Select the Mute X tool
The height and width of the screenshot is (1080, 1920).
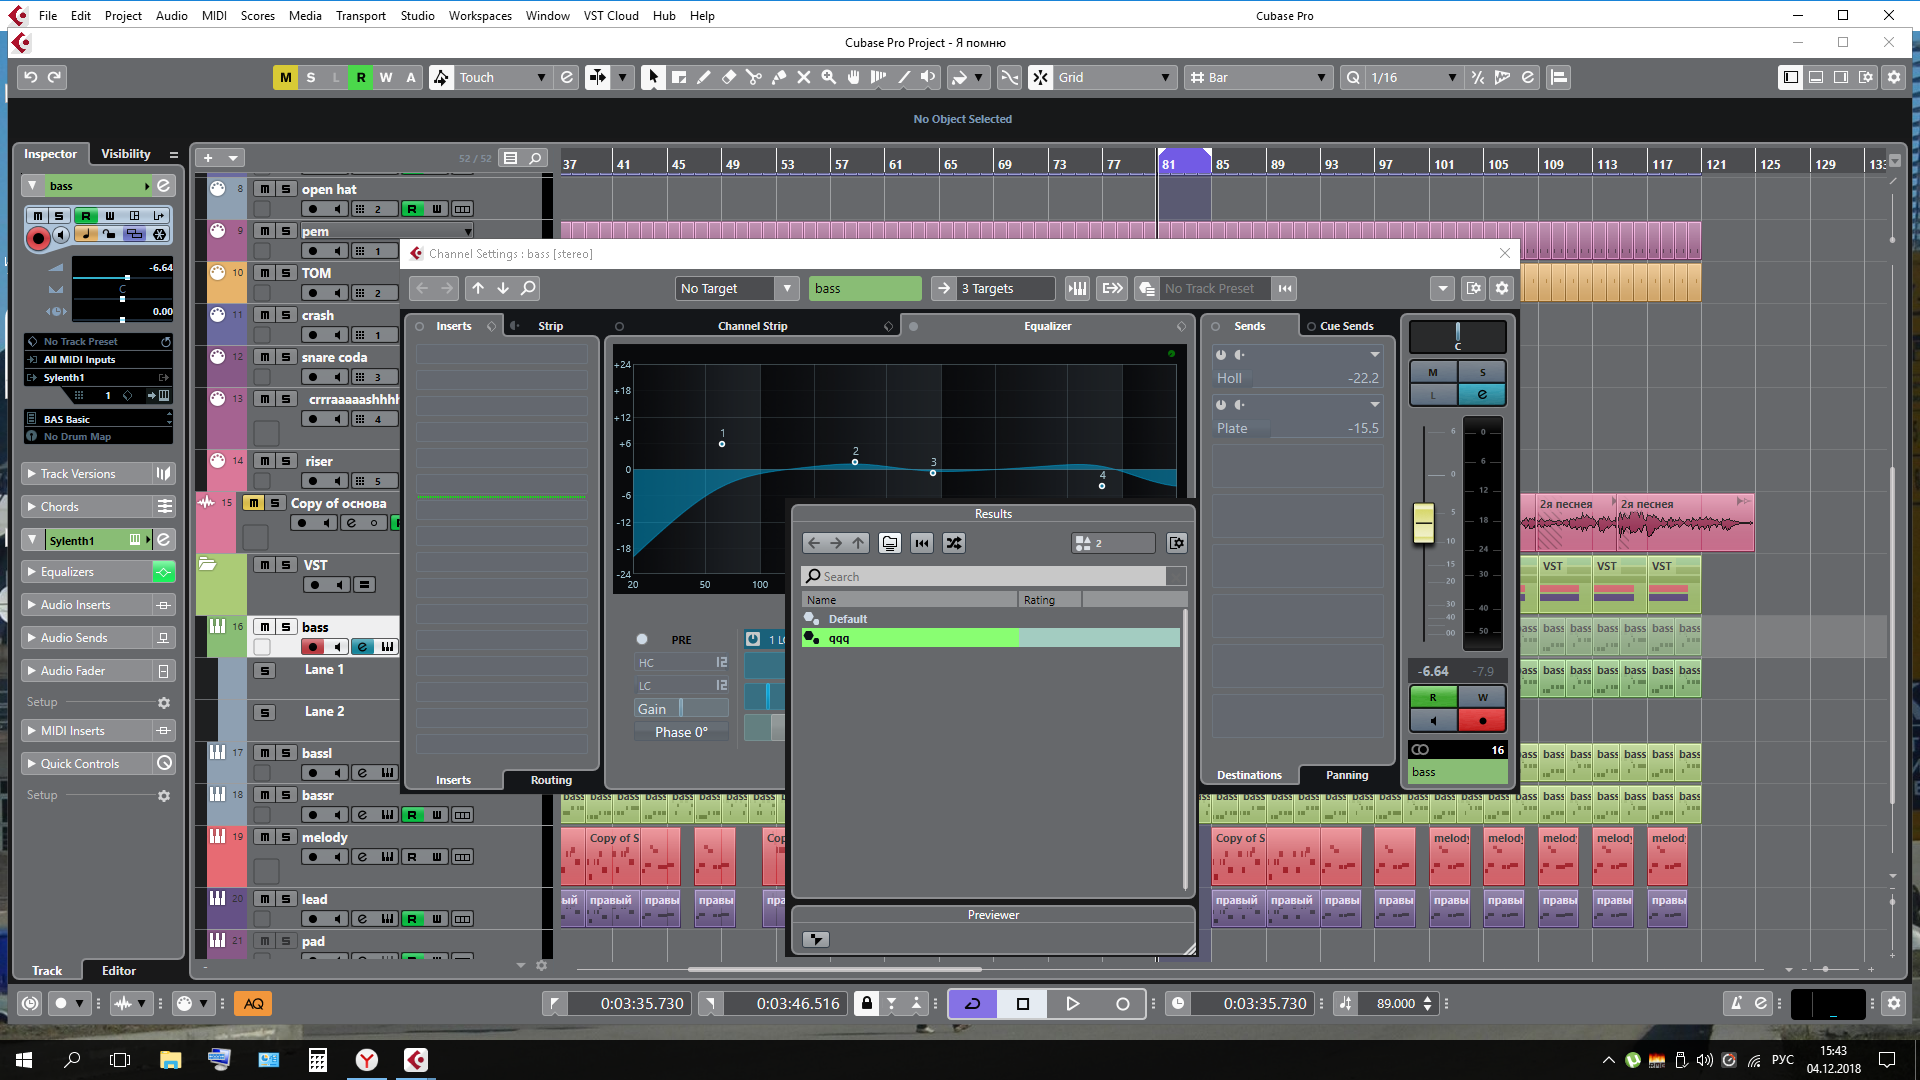803,77
